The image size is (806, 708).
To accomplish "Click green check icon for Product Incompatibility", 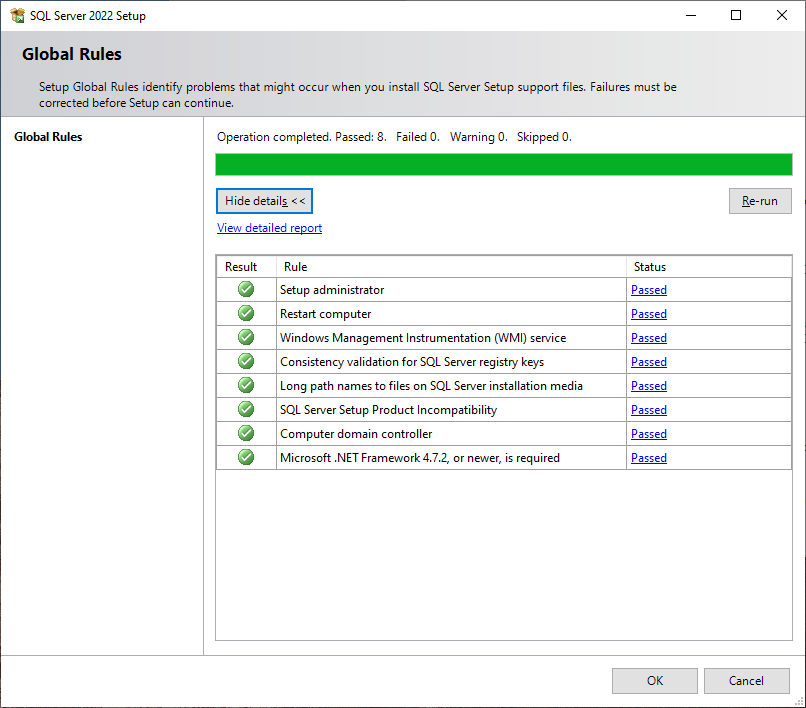I will [x=246, y=410].
